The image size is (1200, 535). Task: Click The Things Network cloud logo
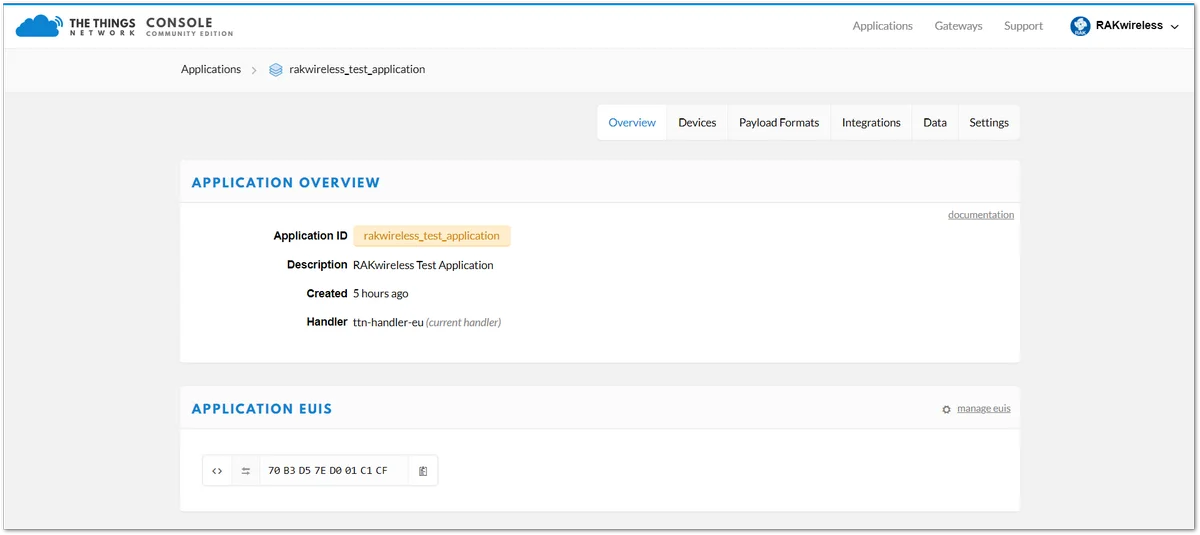(39, 25)
